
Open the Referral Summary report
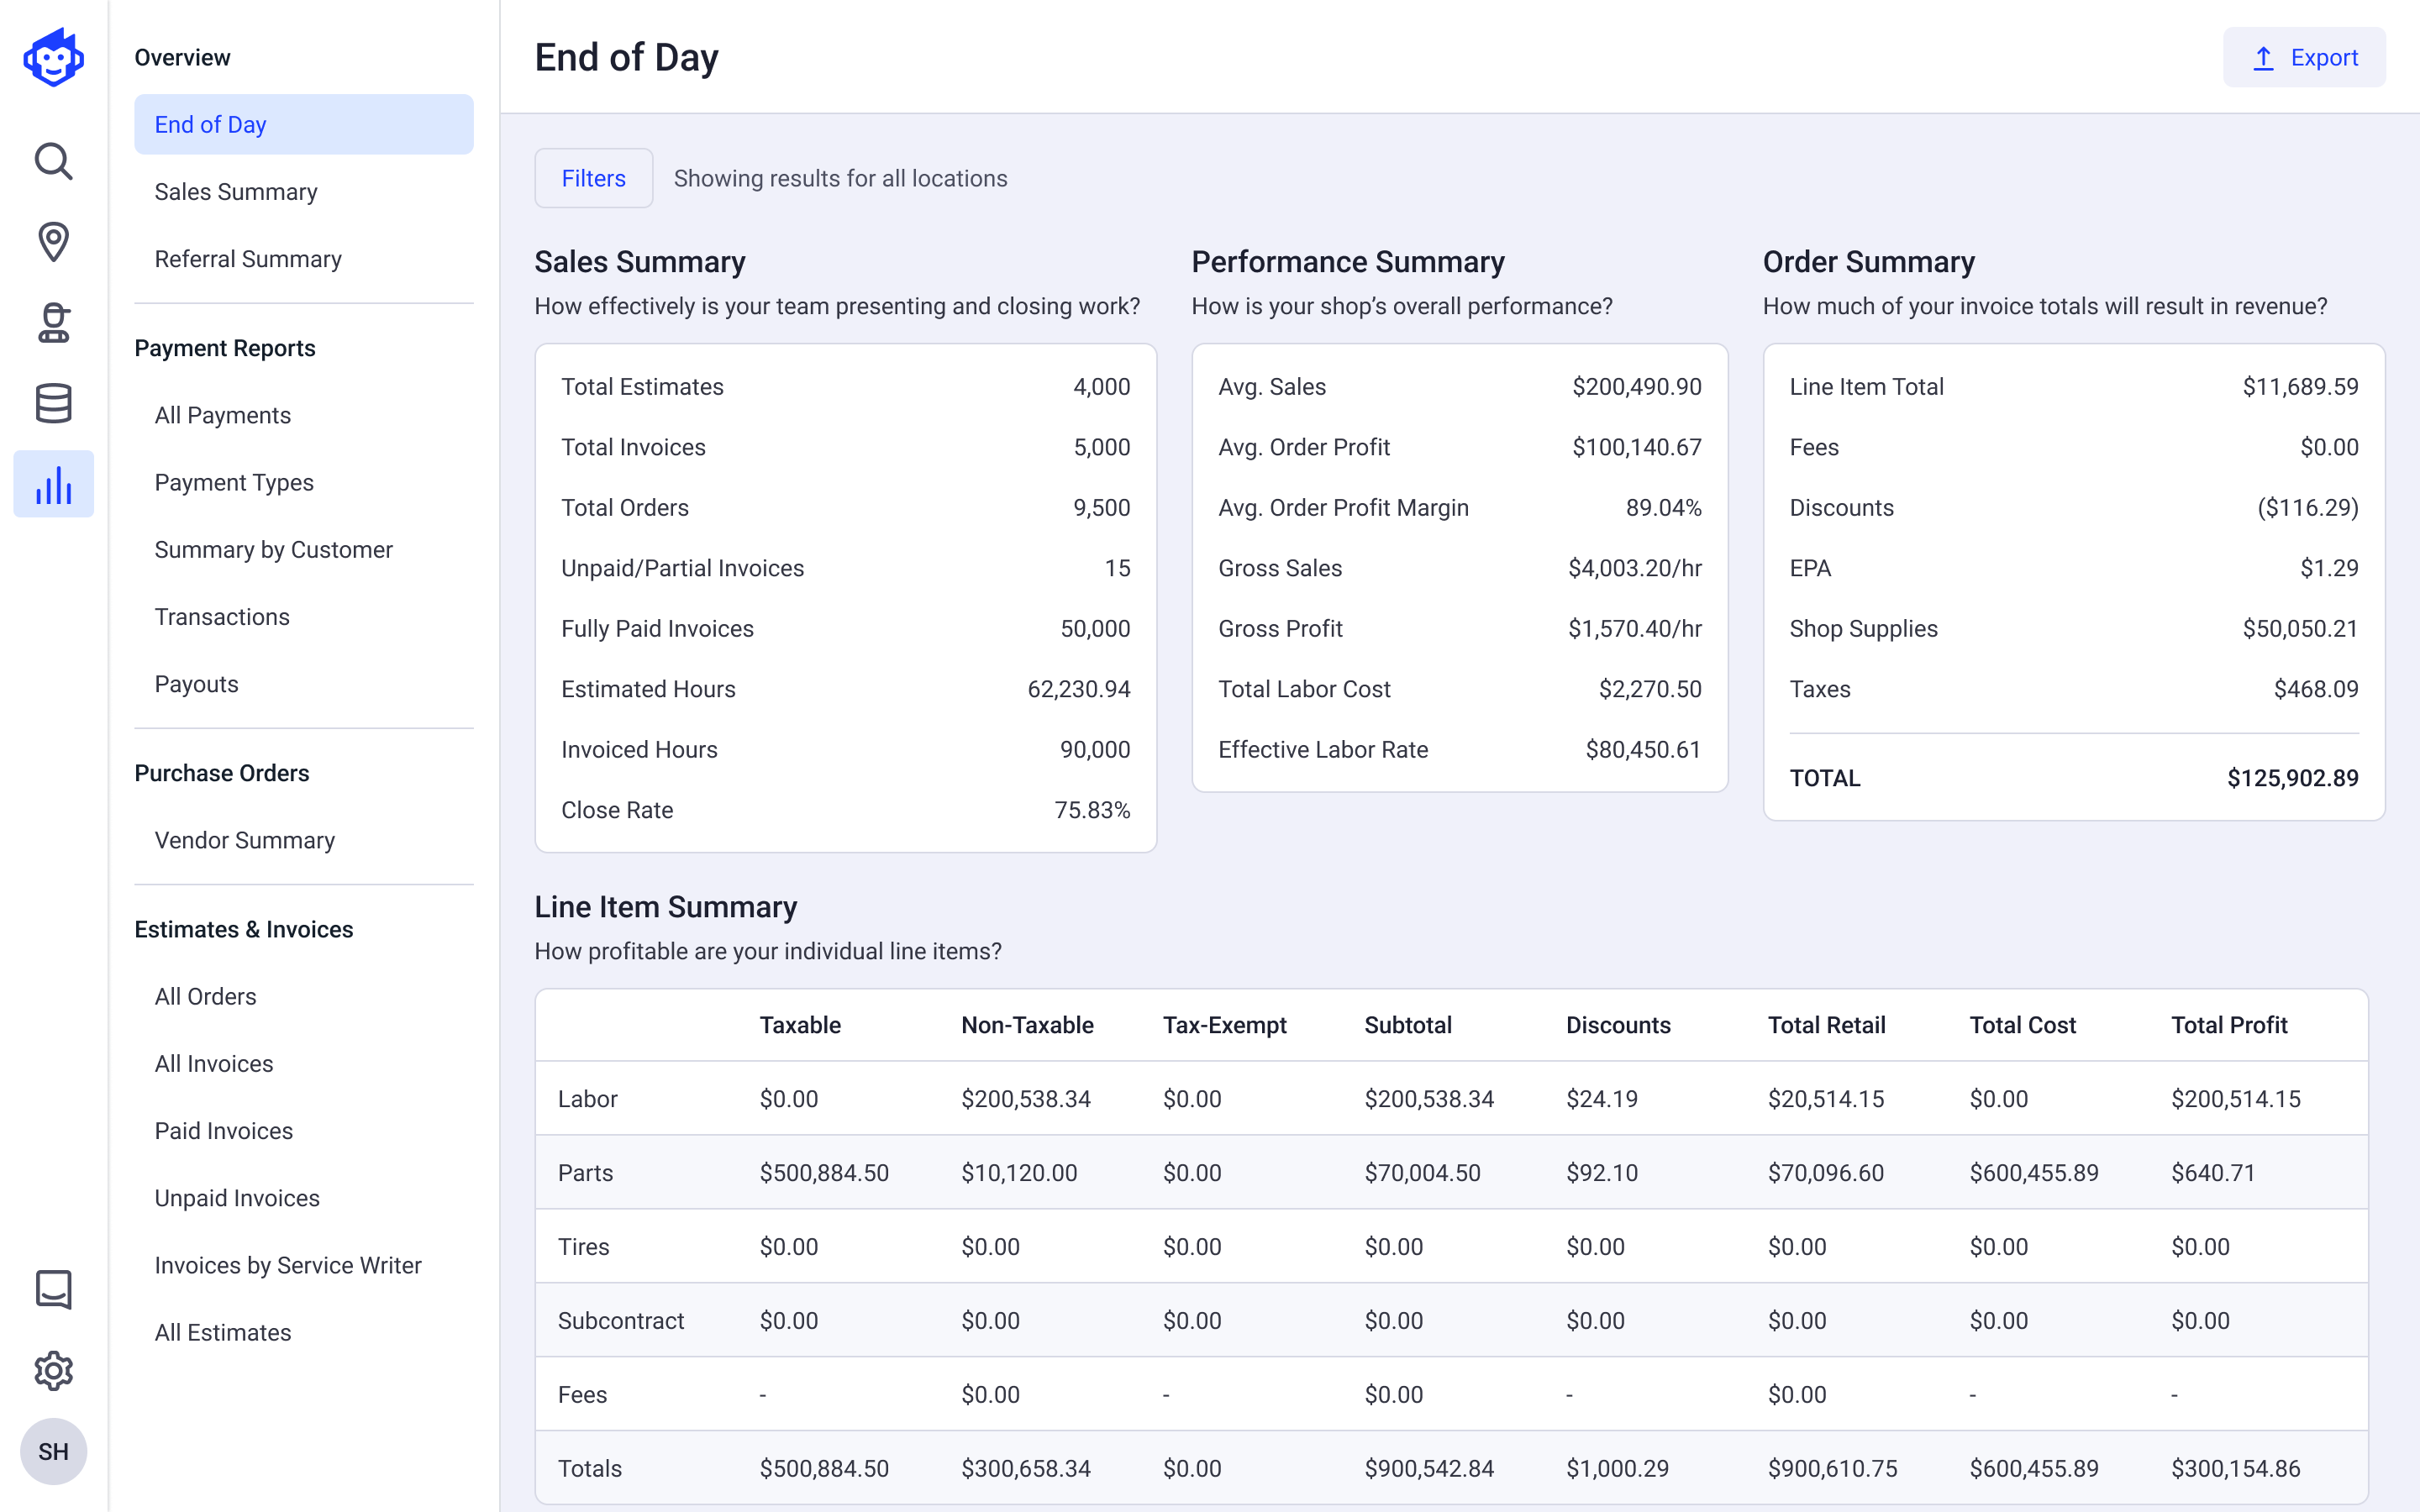(x=247, y=258)
